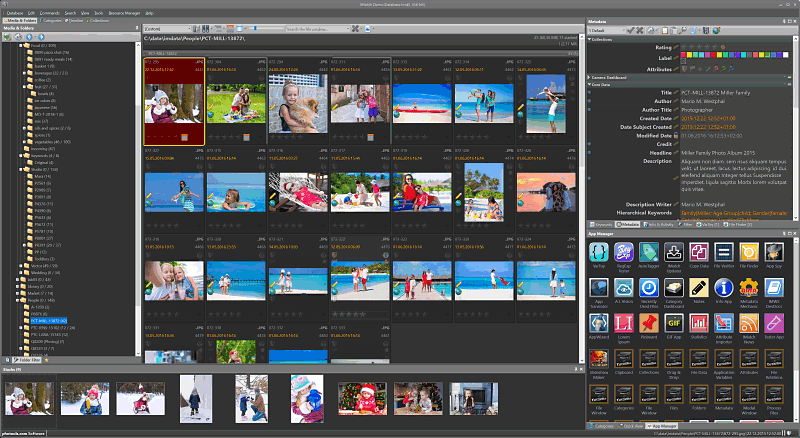
Task: Launch the Recently Used Files app
Action: pyautogui.click(x=648, y=288)
